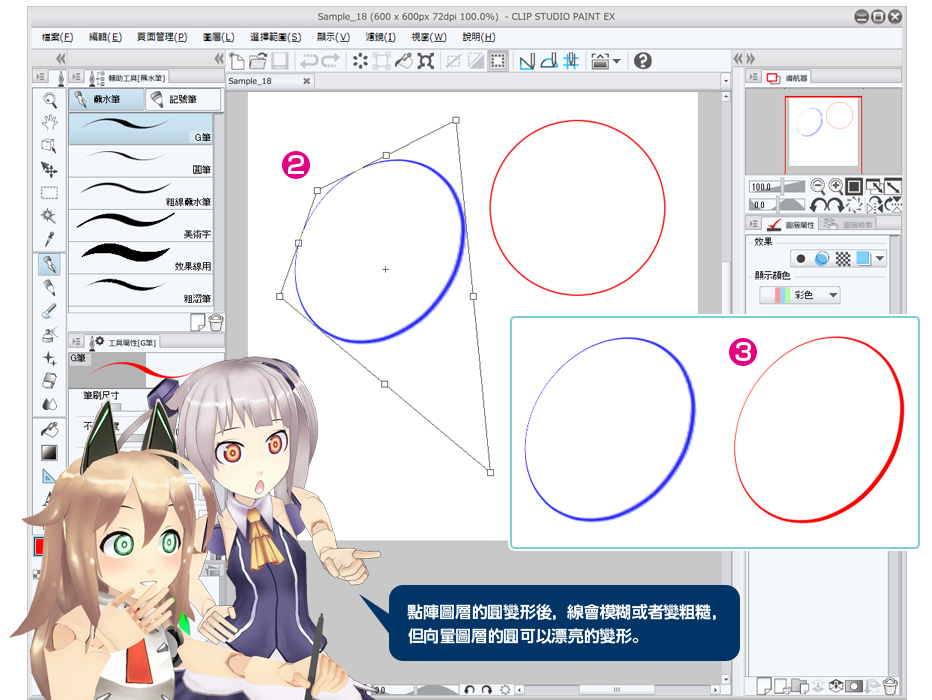
Task: Select the Decoration sparkle tool
Action: point(49,358)
